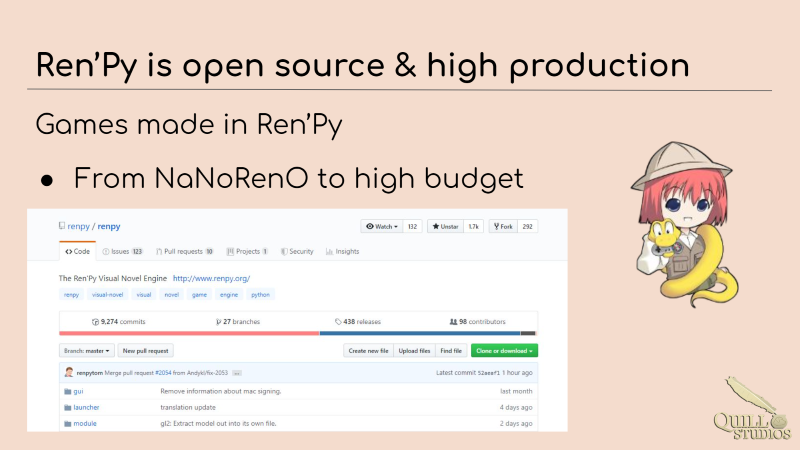Viewport: 800px width, 450px height.
Task: Click the renpy topic tag
Action: (71, 295)
